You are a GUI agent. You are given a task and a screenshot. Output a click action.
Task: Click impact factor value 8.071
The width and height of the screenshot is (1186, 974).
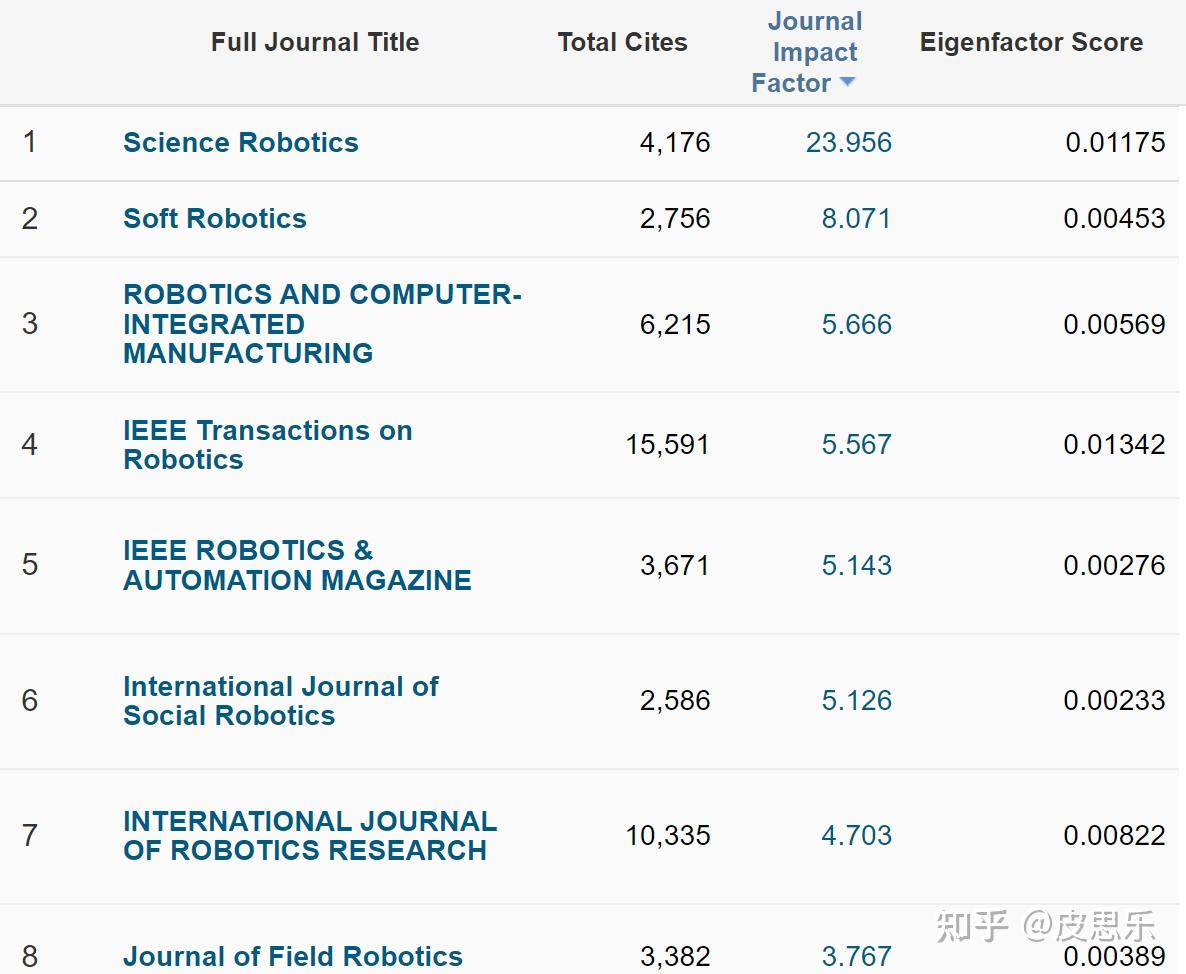click(856, 219)
